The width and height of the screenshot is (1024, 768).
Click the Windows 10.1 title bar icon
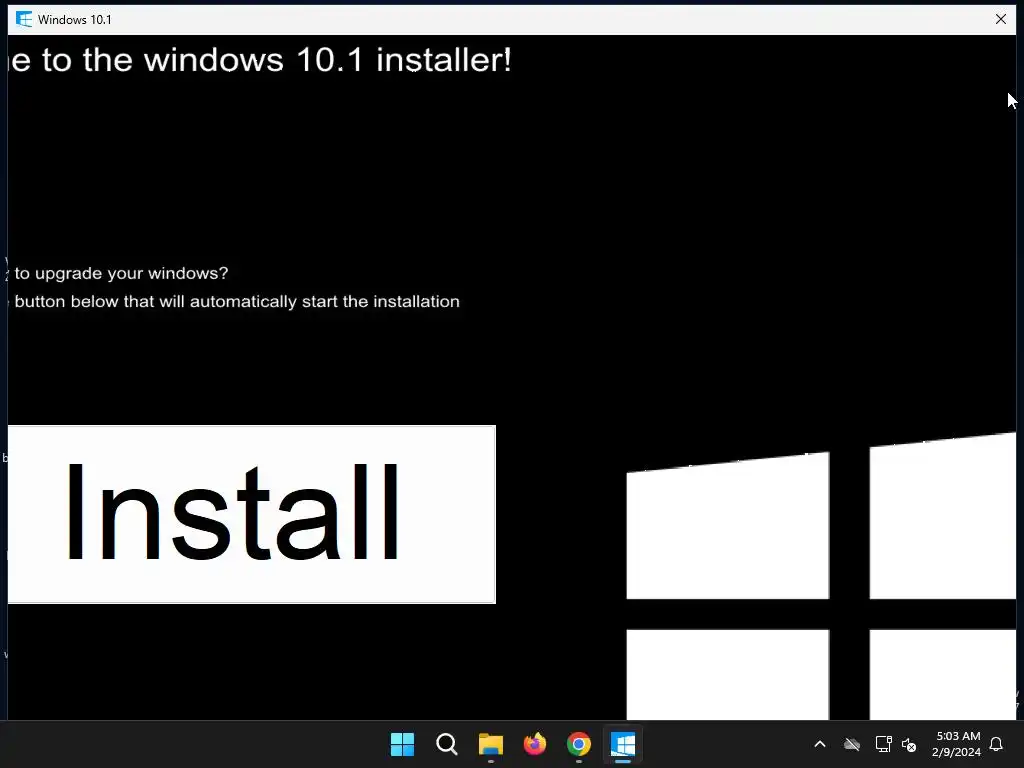point(24,20)
